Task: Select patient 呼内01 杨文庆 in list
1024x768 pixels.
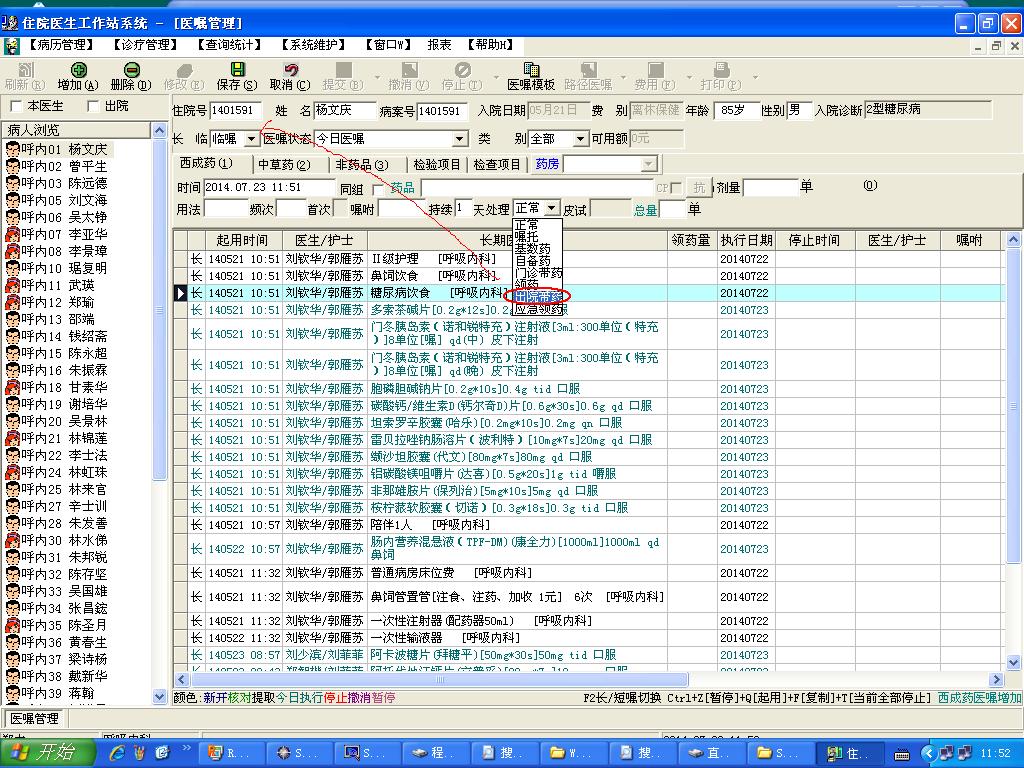Action: coord(66,149)
